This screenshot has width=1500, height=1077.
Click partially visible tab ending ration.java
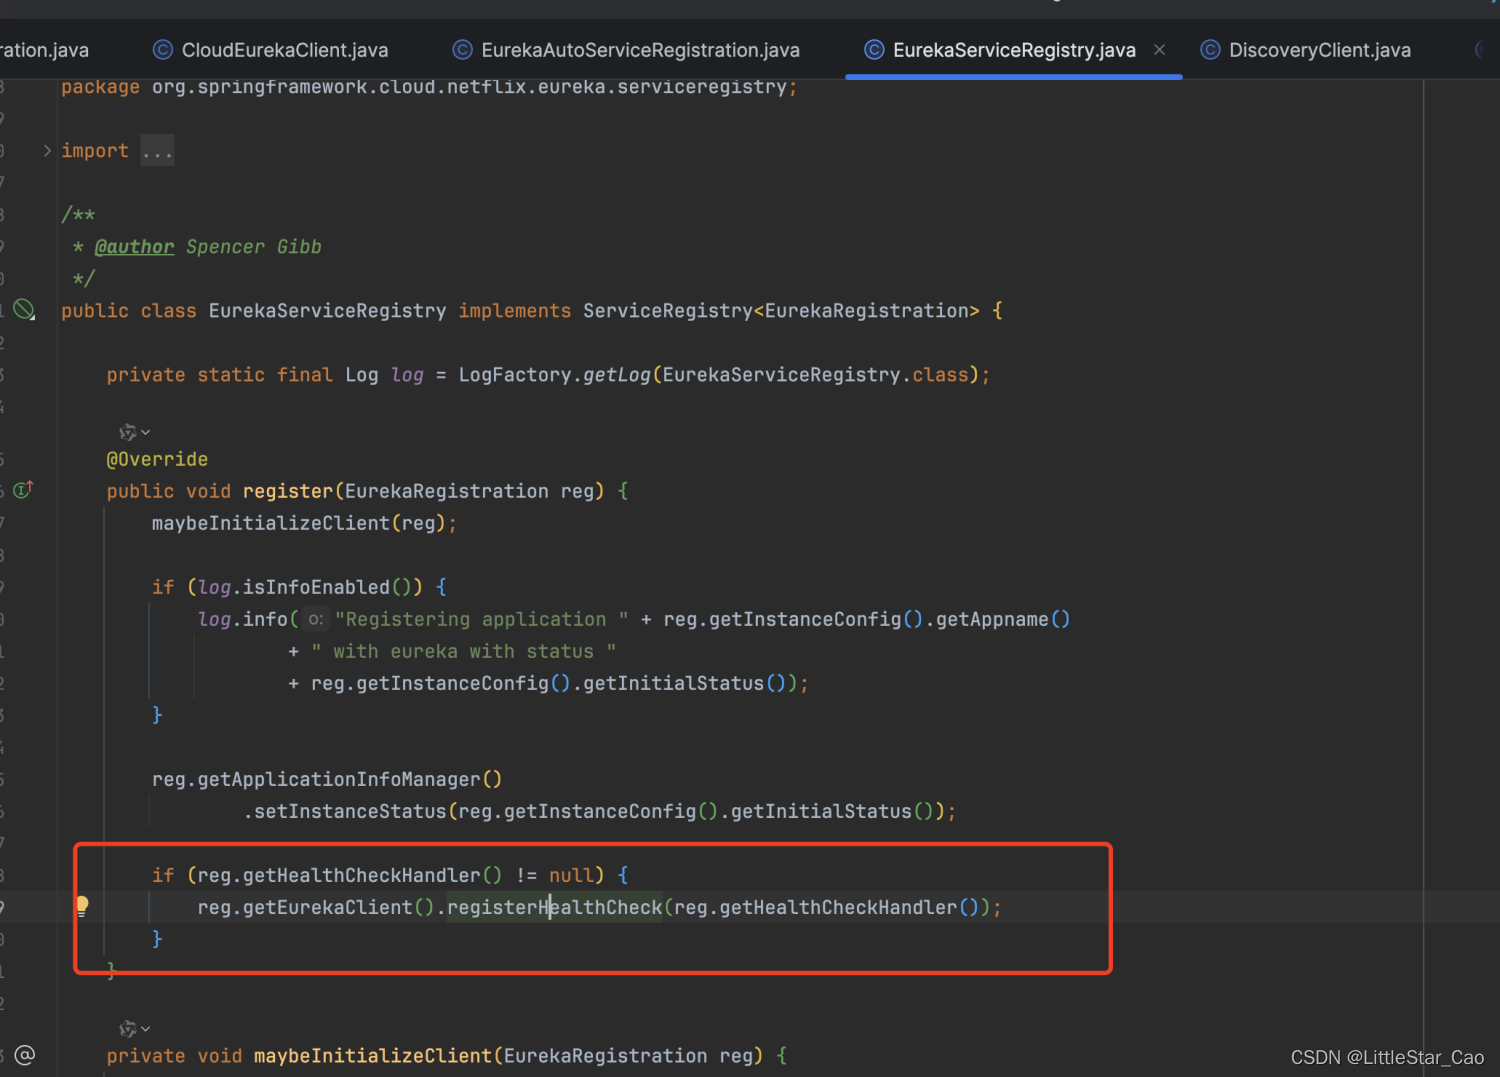point(44,50)
